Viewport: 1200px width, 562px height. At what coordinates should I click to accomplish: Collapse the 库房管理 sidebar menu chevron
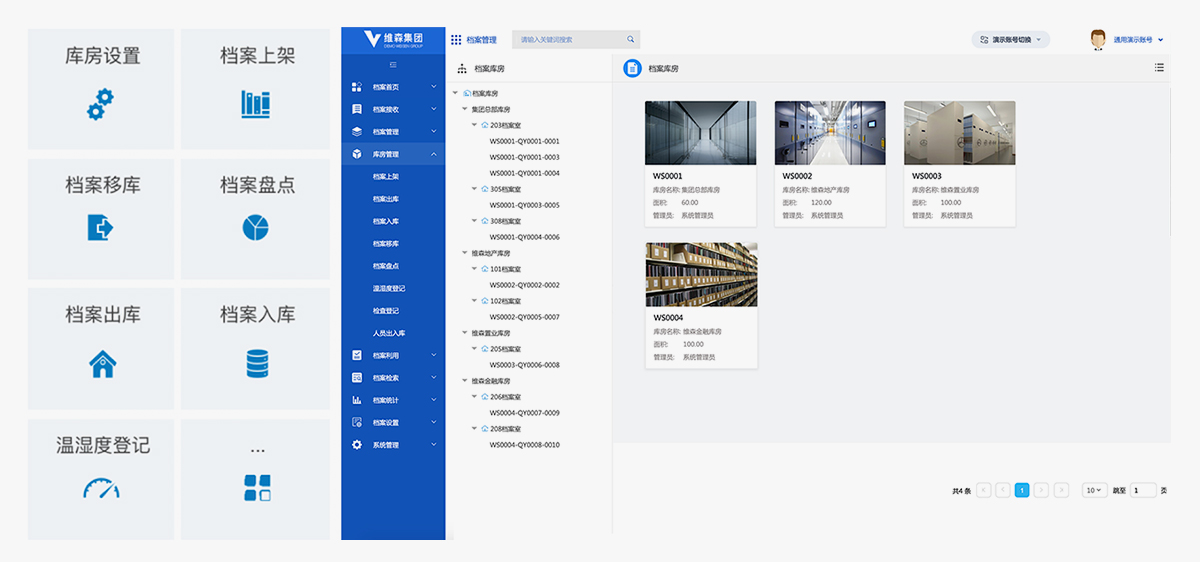[x=434, y=154]
